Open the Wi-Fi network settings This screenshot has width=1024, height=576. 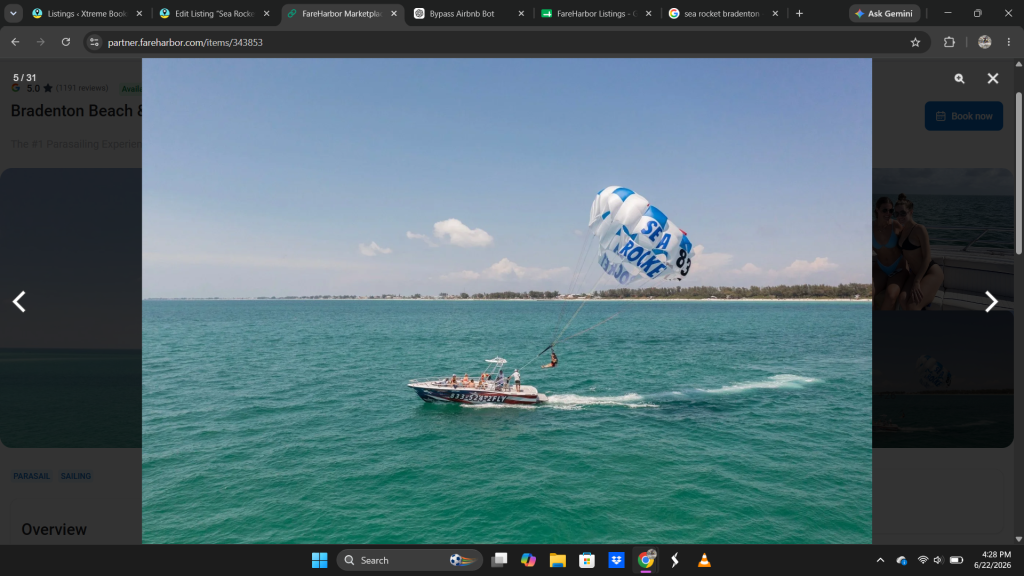tap(923, 560)
